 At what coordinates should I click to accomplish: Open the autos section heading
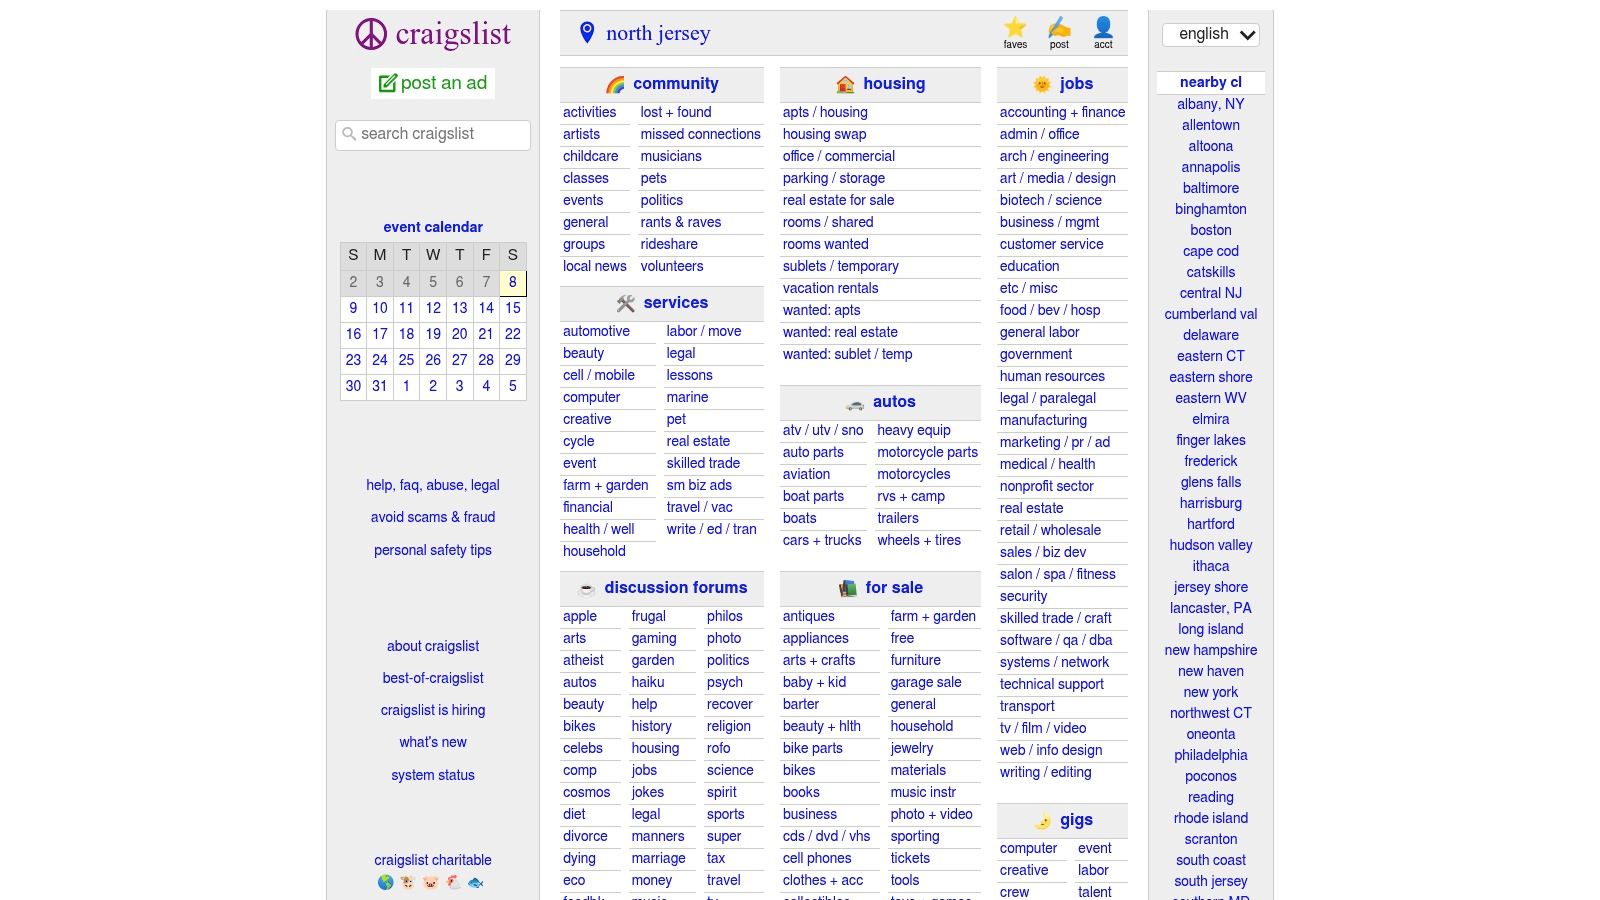point(894,402)
